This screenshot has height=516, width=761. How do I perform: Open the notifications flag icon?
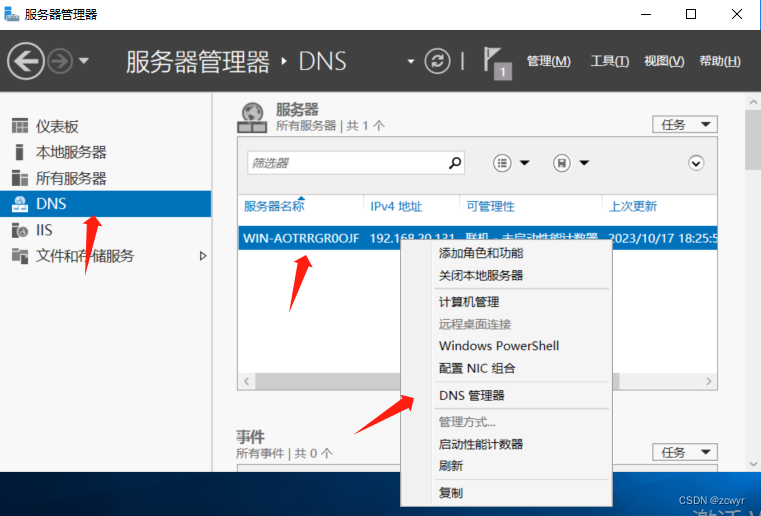pyautogui.click(x=497, y=63)
